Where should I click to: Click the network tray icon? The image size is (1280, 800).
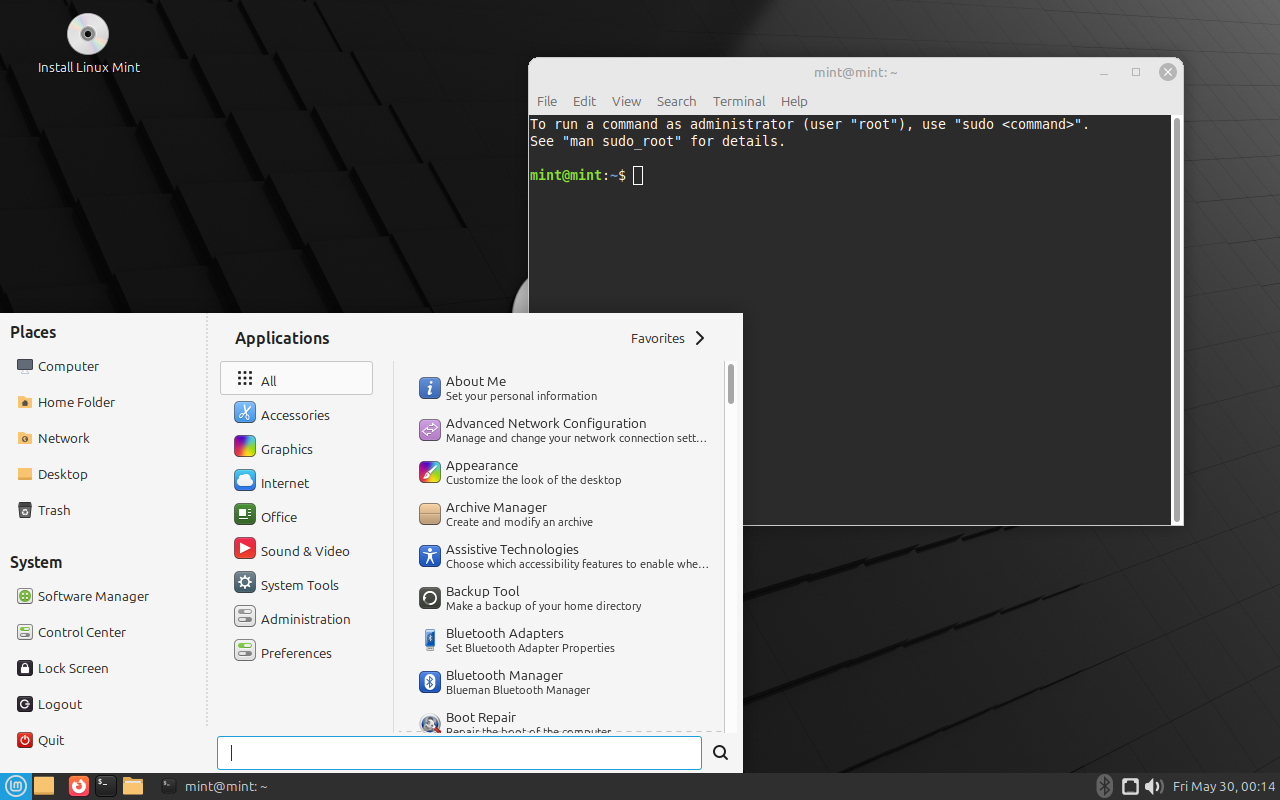1129,786
